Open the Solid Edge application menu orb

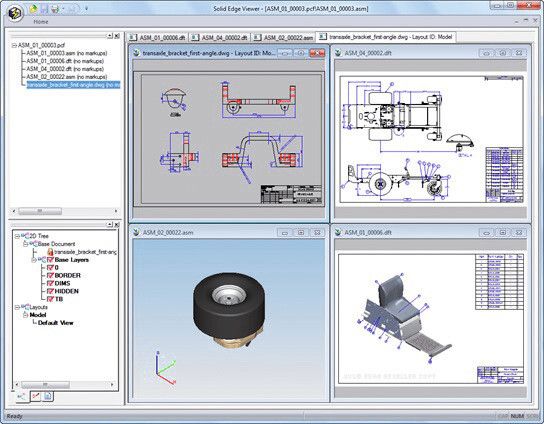(x=15, y=14)
